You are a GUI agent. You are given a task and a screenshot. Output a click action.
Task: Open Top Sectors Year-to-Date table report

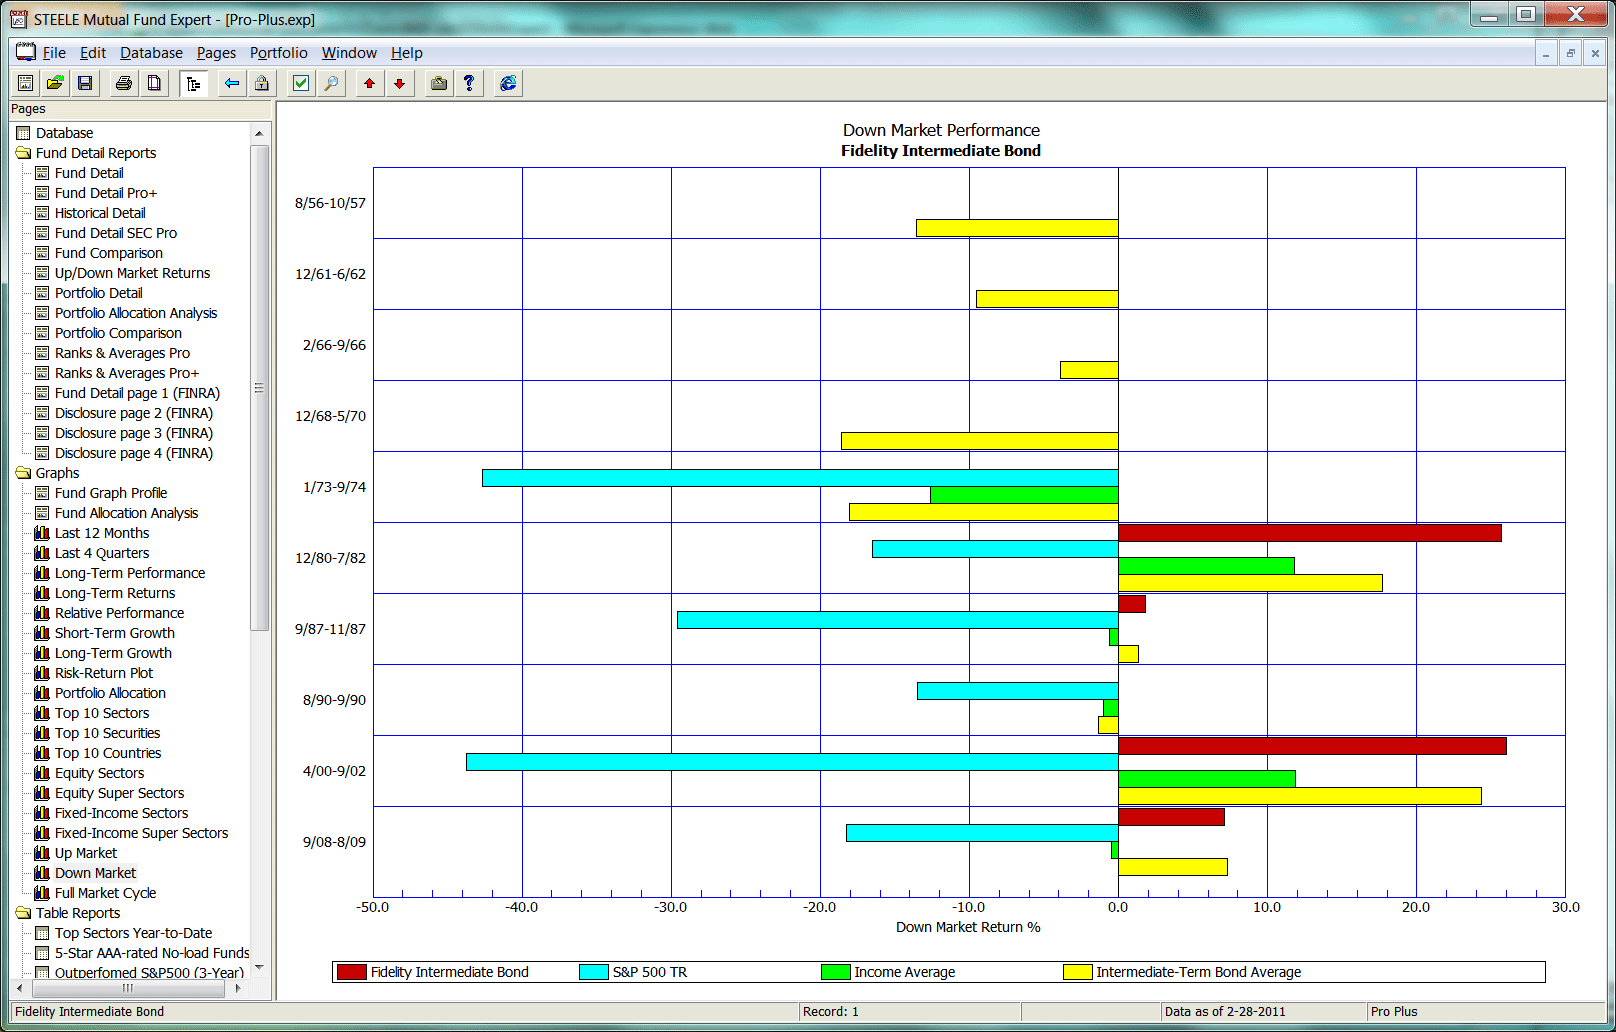tap(133, 933)
